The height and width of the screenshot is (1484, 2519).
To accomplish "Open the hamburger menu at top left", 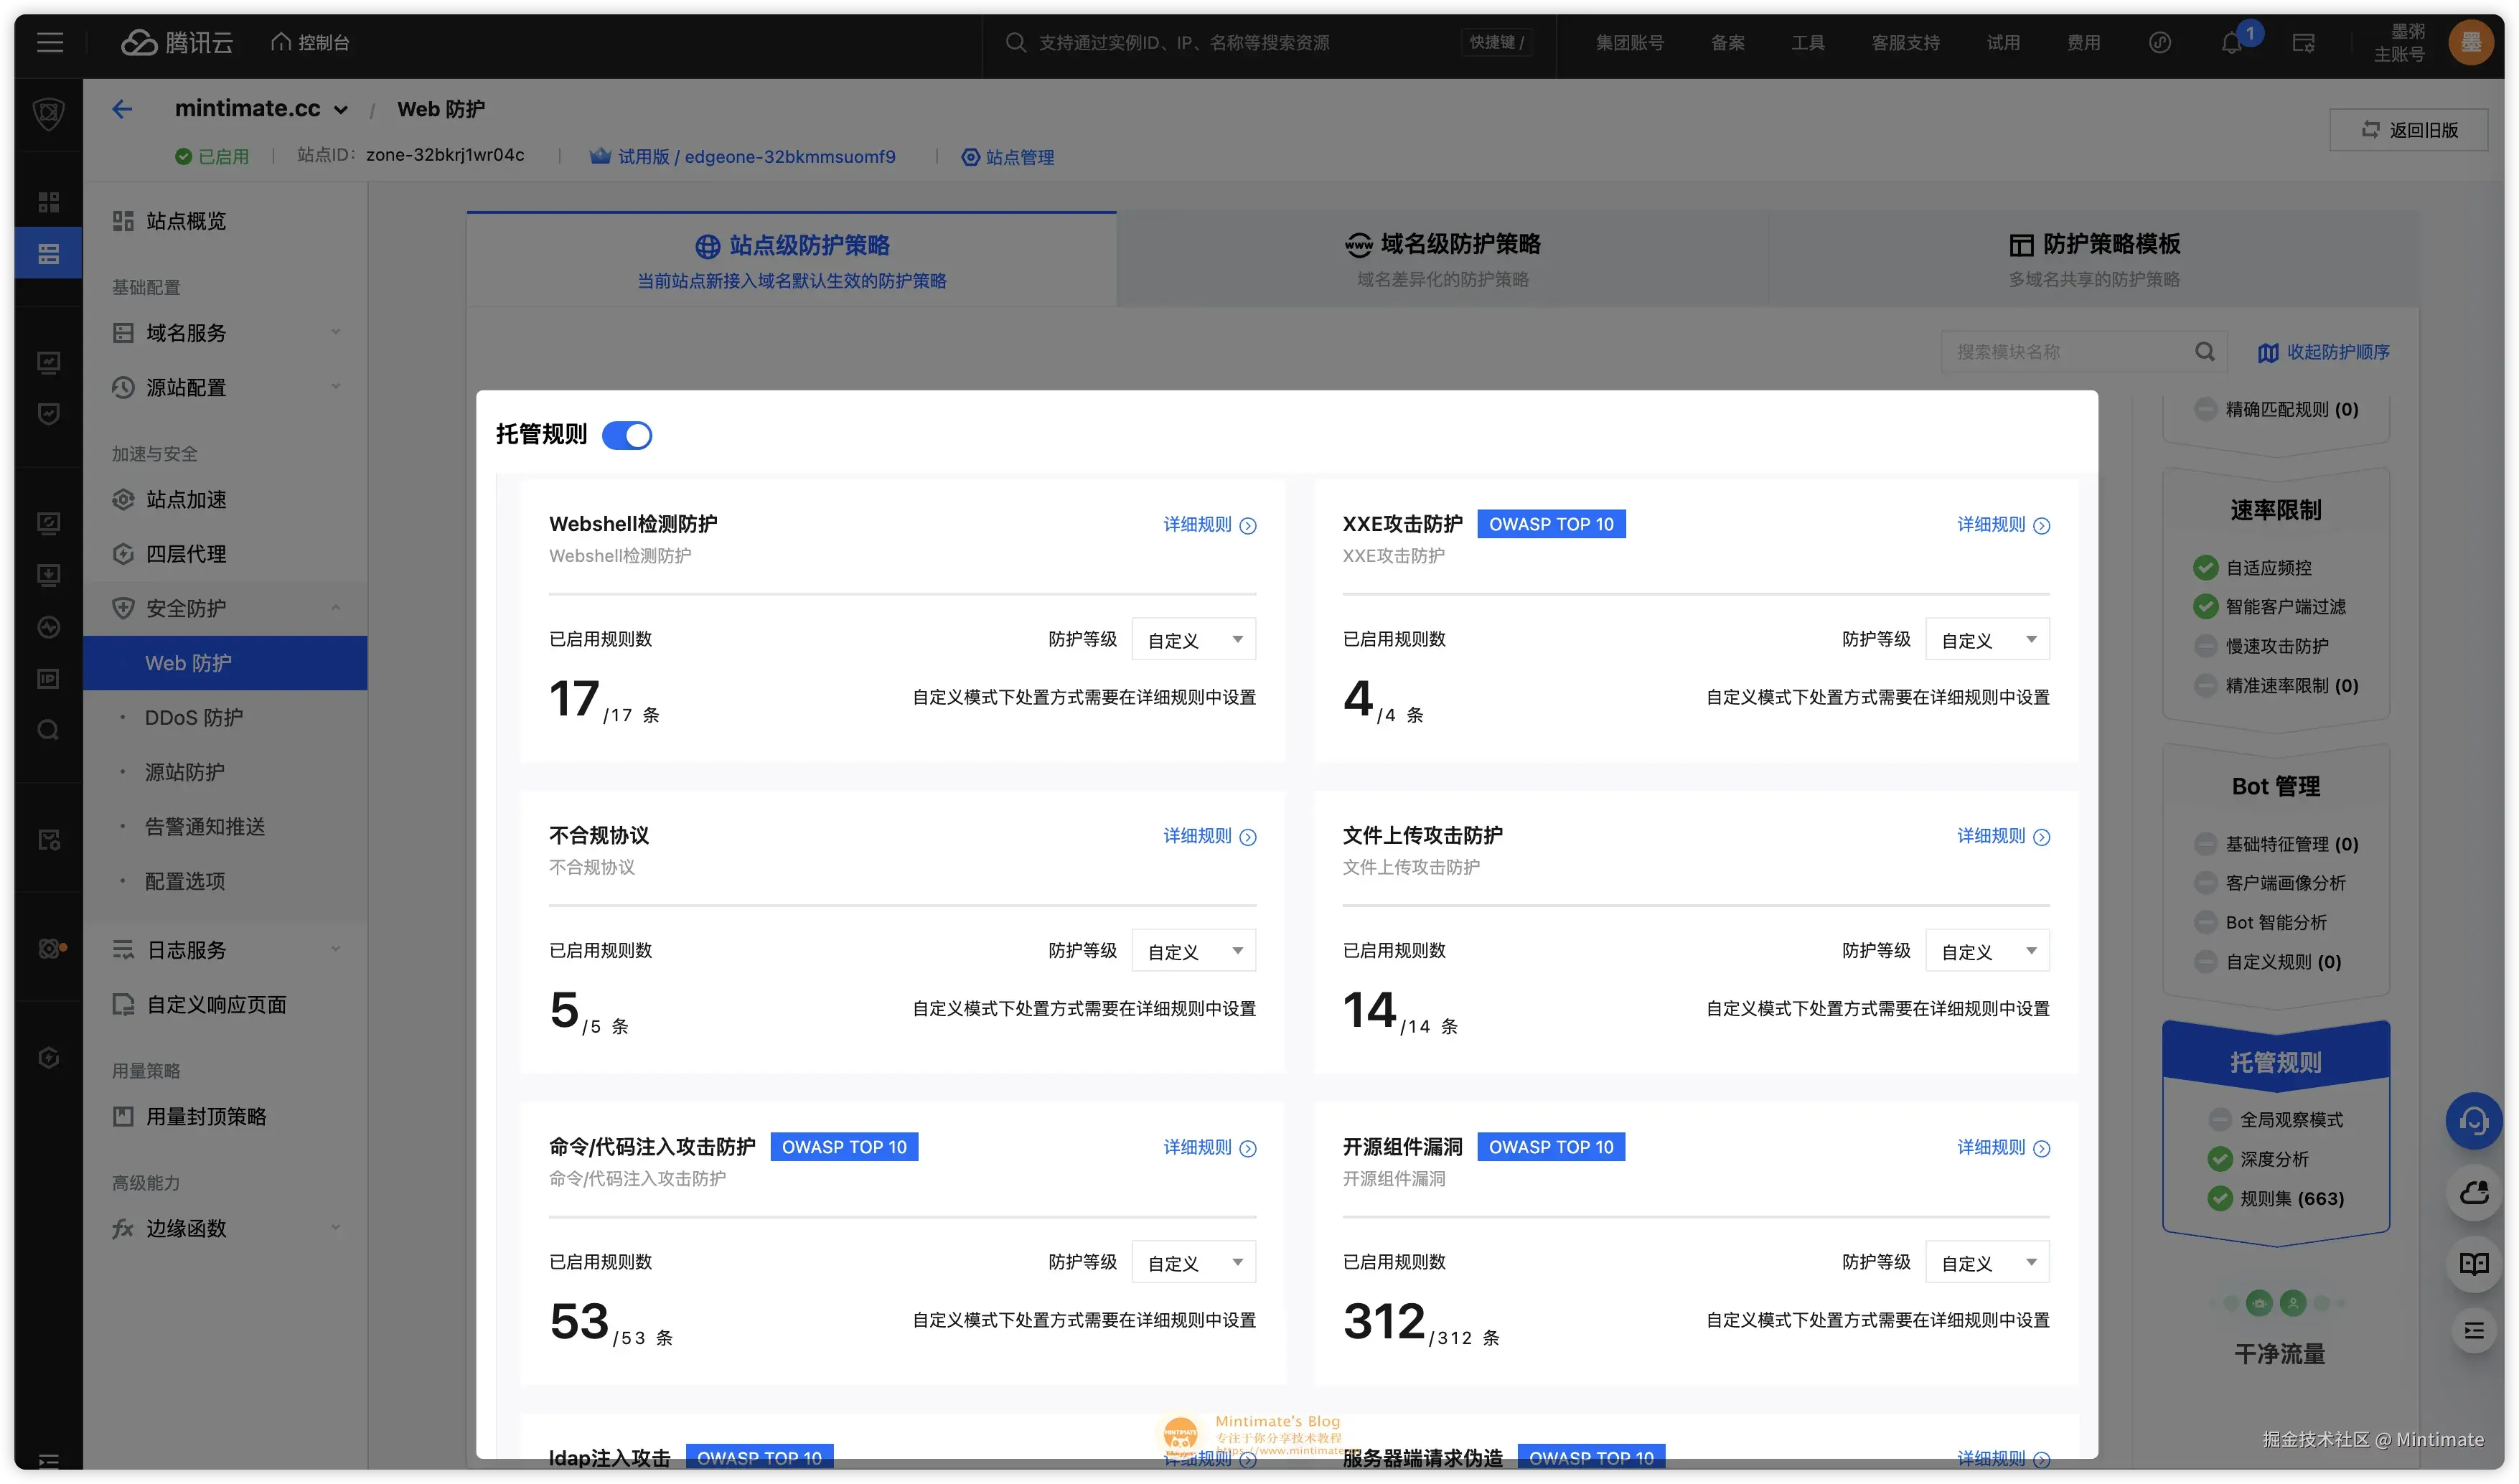I will (x=49, y=42).
